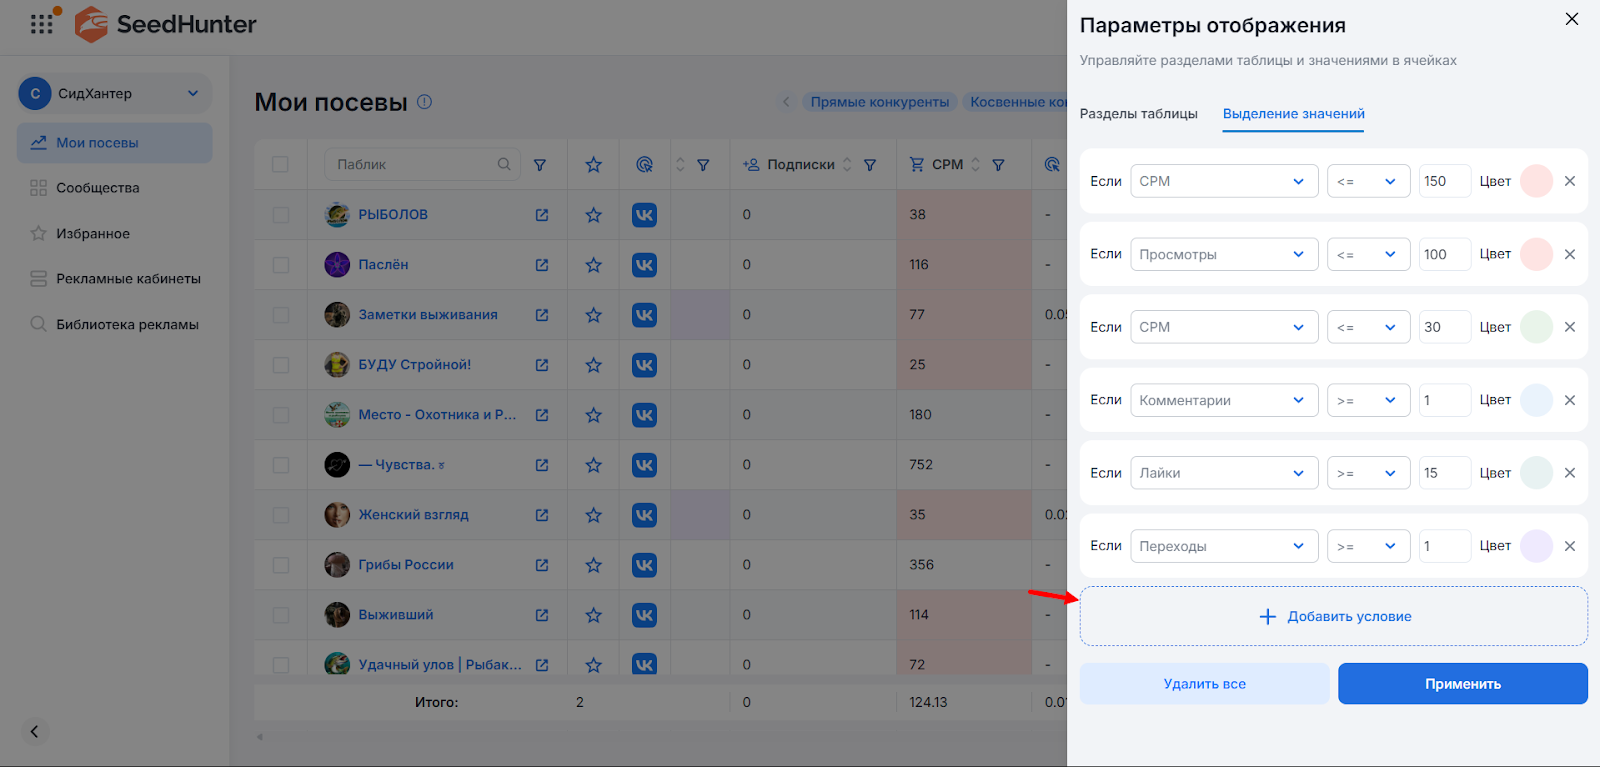The height and width of the screenshot is (767, 1600).
Task: Collapse sidebar with the bottom-left arrow icon
Action: (x=34, y=732)
